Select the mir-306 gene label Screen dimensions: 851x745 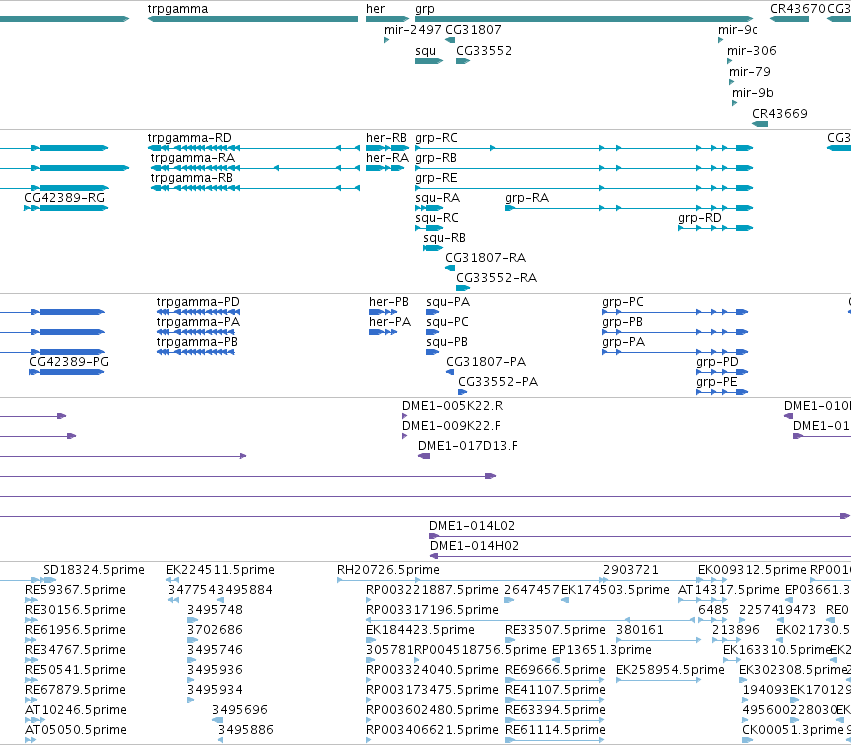click(752, 51)
